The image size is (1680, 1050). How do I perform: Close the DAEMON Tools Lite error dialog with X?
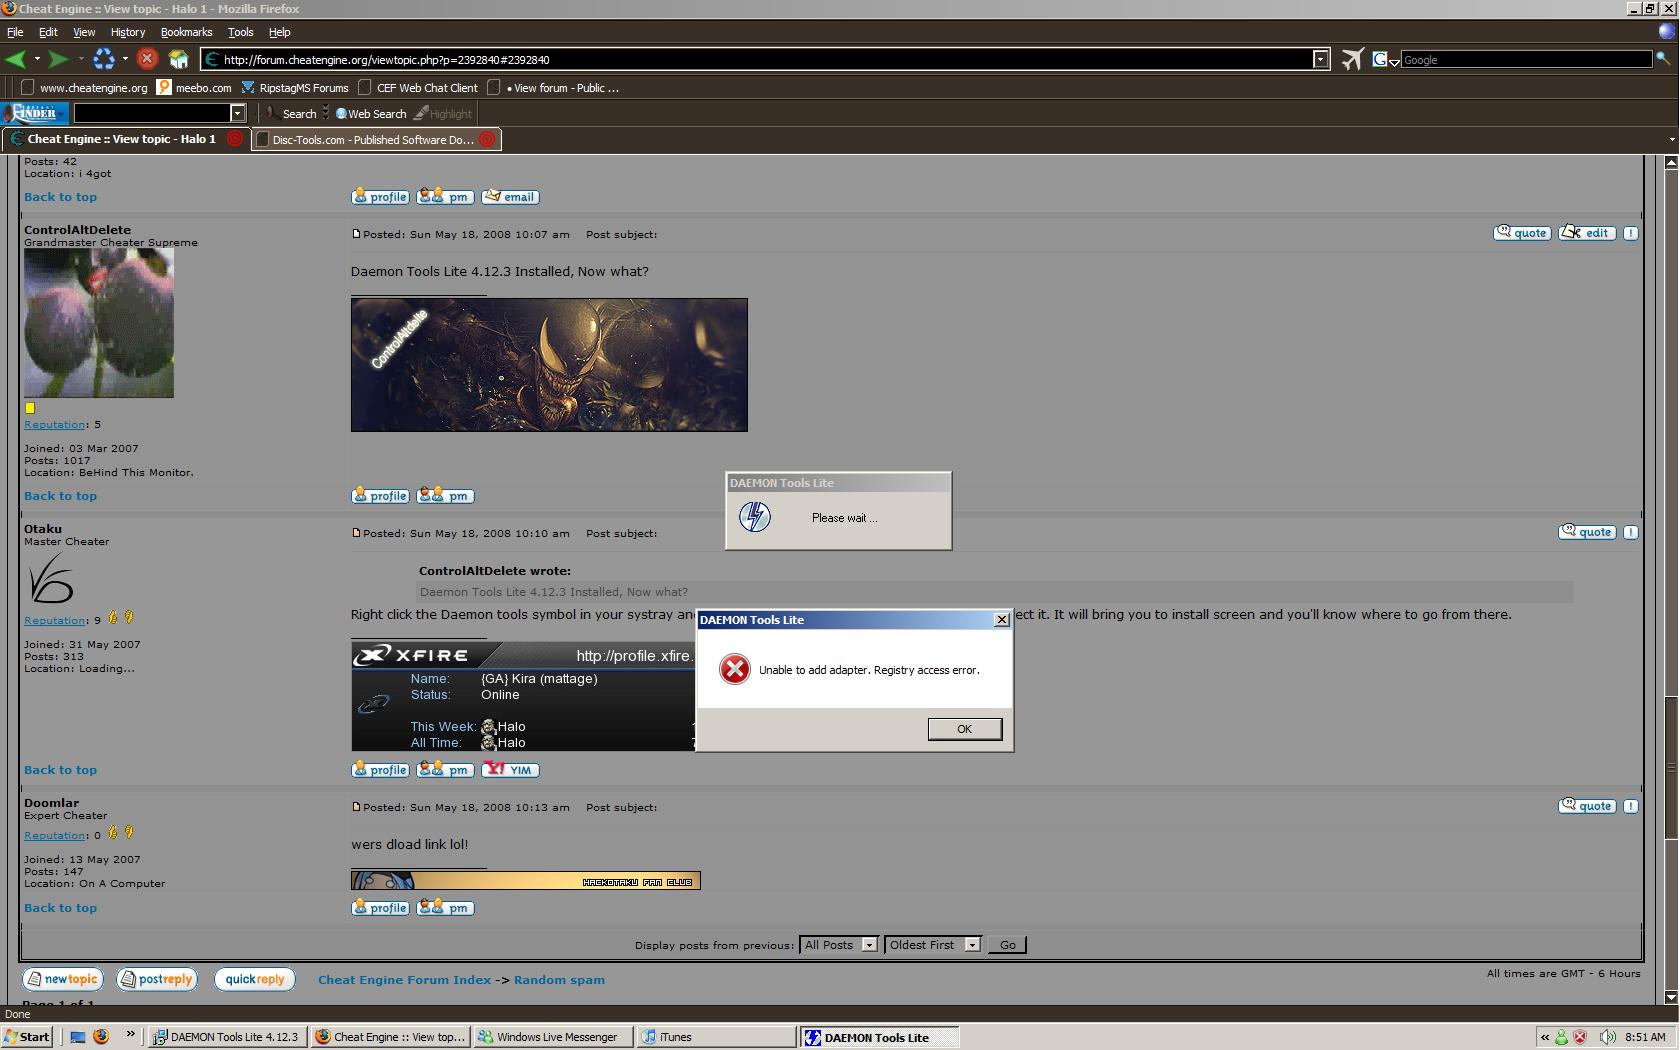1001,620
